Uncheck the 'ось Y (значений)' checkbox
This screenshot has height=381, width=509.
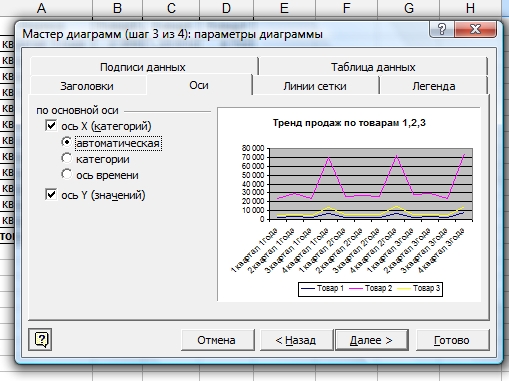pos(51,194)
